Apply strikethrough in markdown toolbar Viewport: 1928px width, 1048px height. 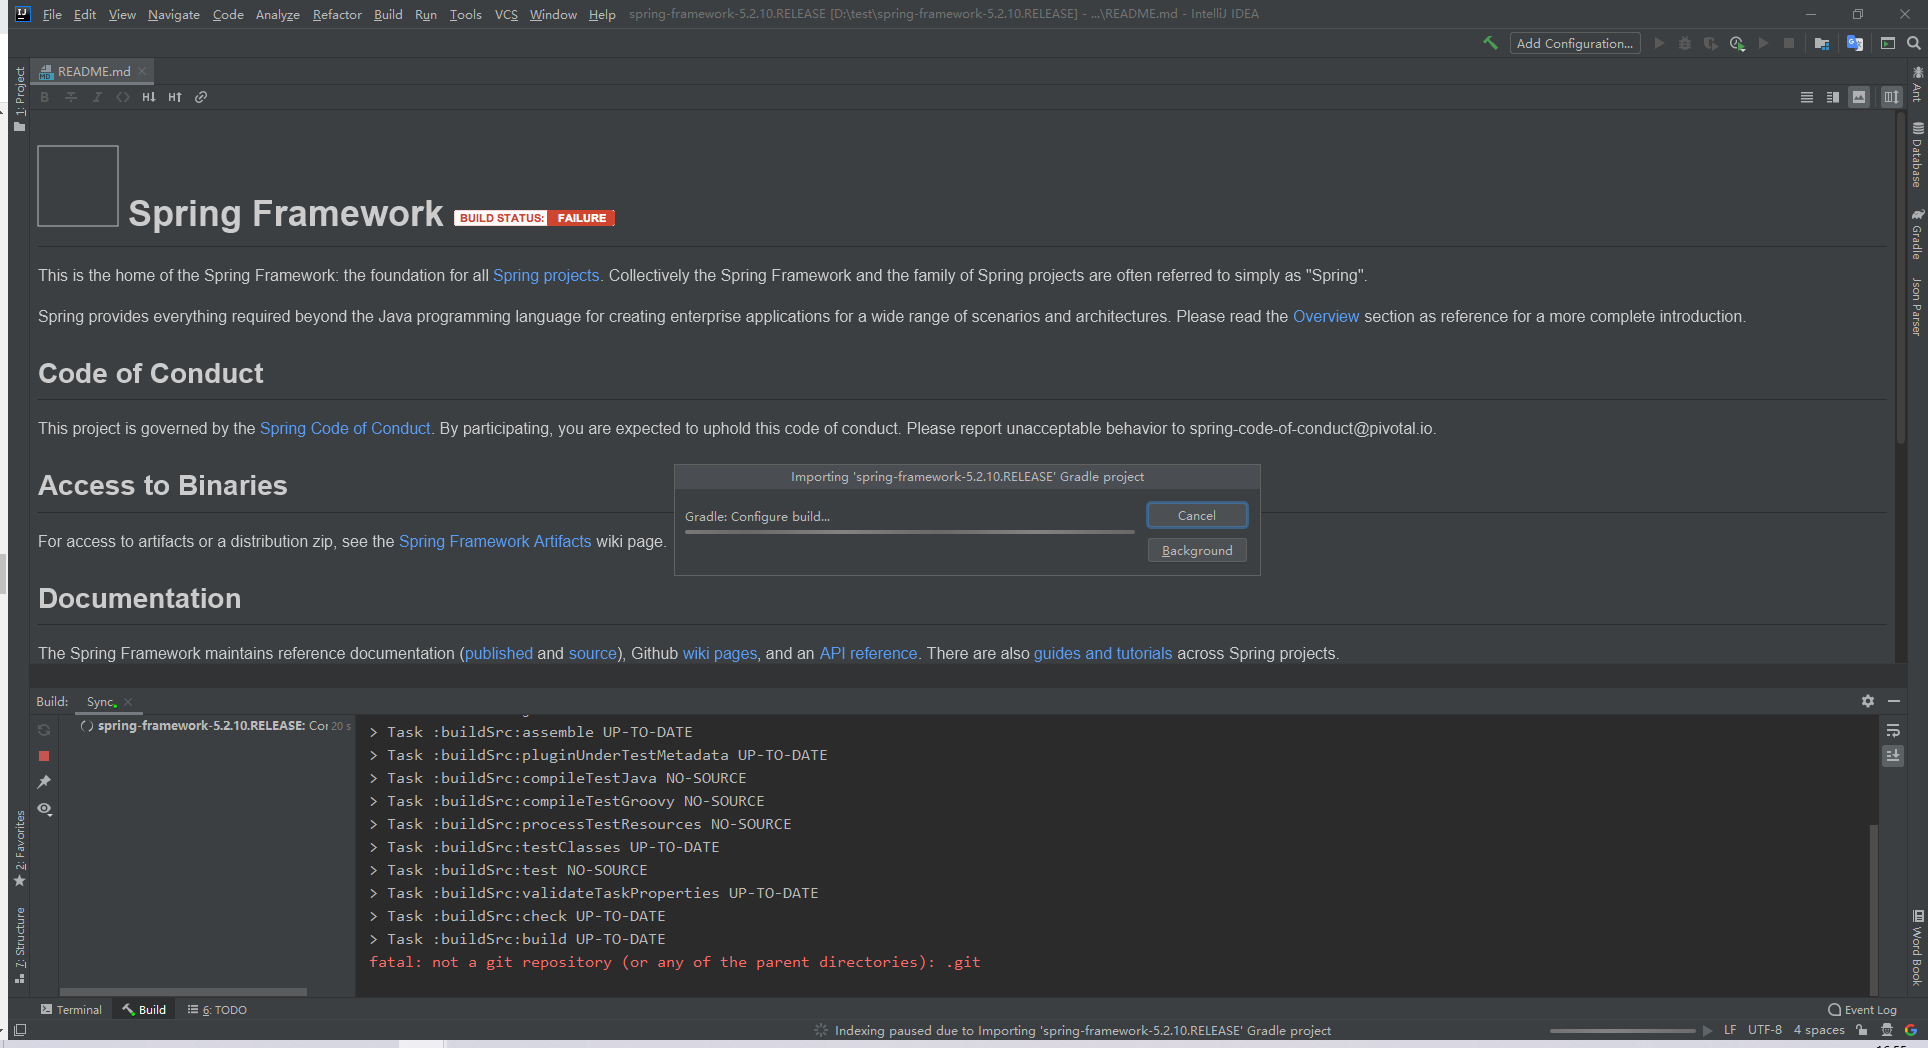coord(71,97)
